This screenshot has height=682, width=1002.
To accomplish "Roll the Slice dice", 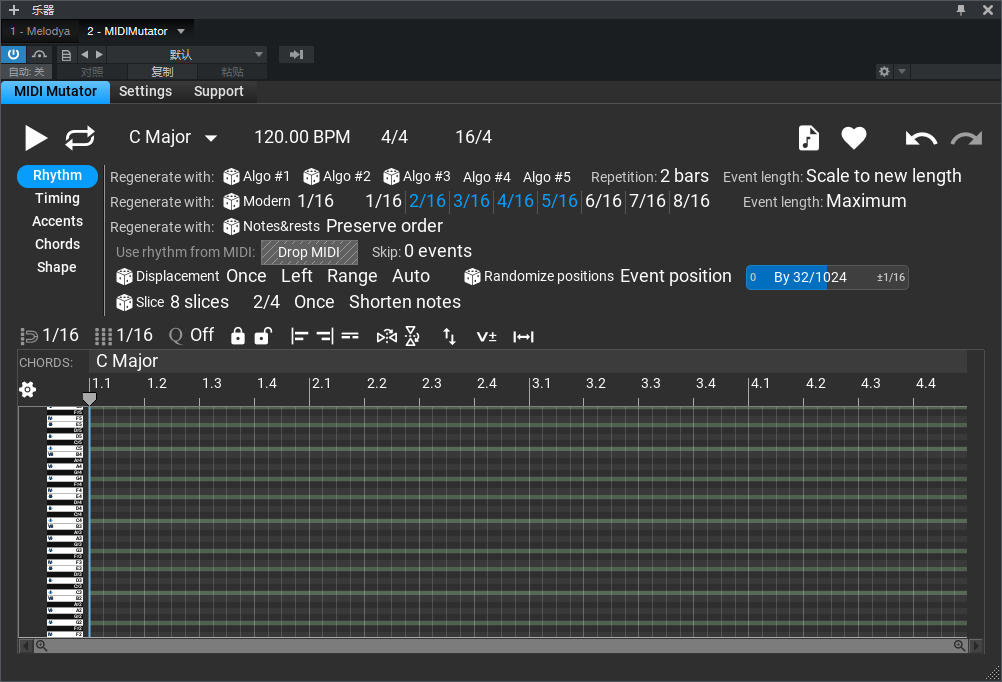I will (124, 302).
